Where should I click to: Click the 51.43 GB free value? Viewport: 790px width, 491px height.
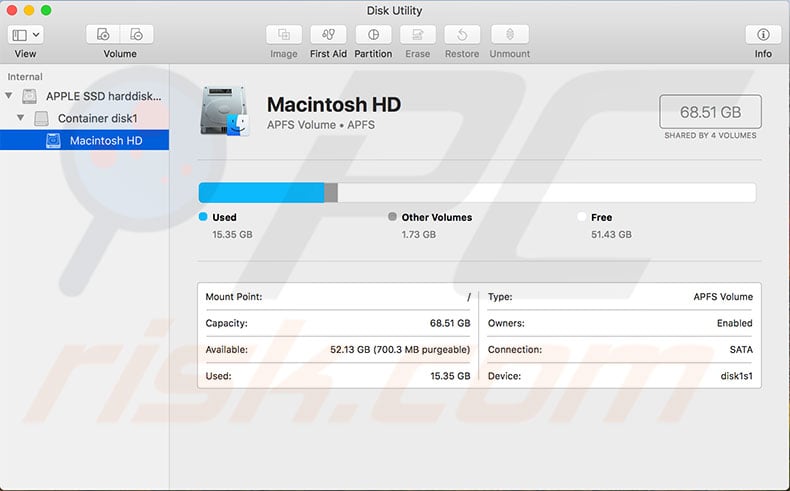611,235
